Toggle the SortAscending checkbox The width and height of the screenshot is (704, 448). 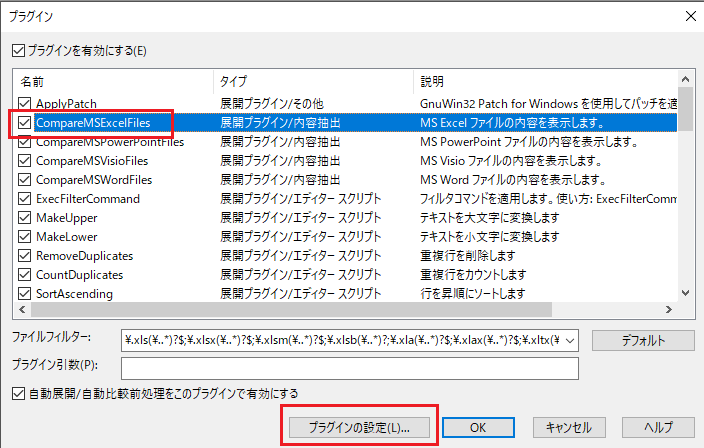point(24,294)
